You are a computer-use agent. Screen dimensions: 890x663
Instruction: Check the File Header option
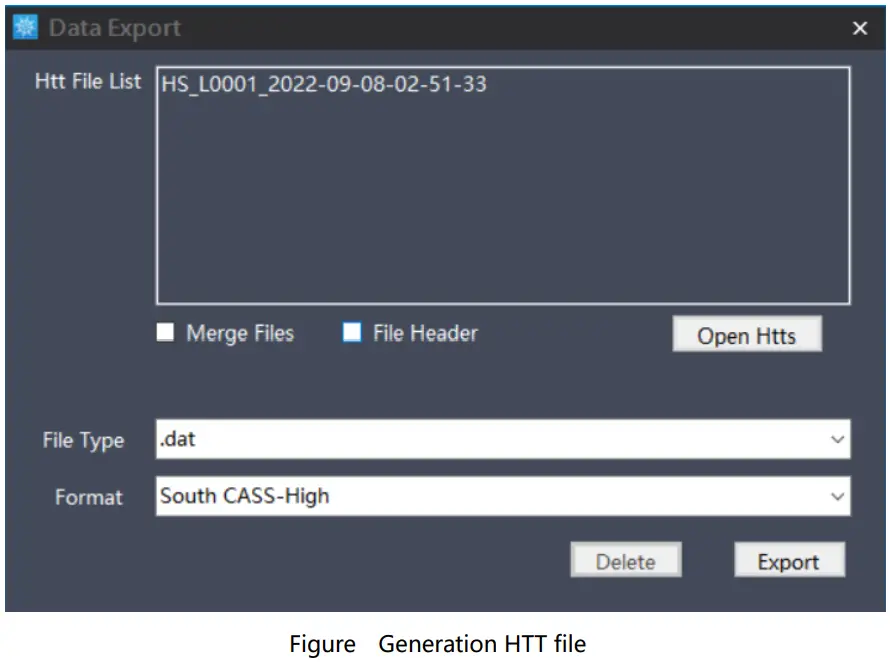pyautogui.click(x=350, y=333)
